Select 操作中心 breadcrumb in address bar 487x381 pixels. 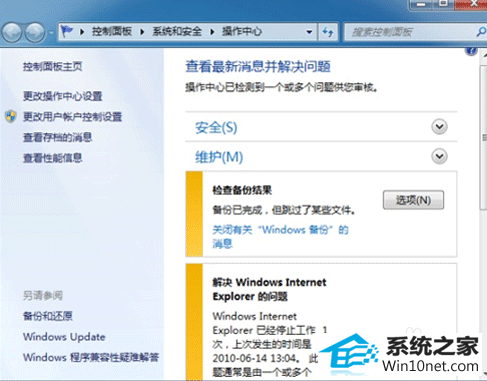(242, 32)
